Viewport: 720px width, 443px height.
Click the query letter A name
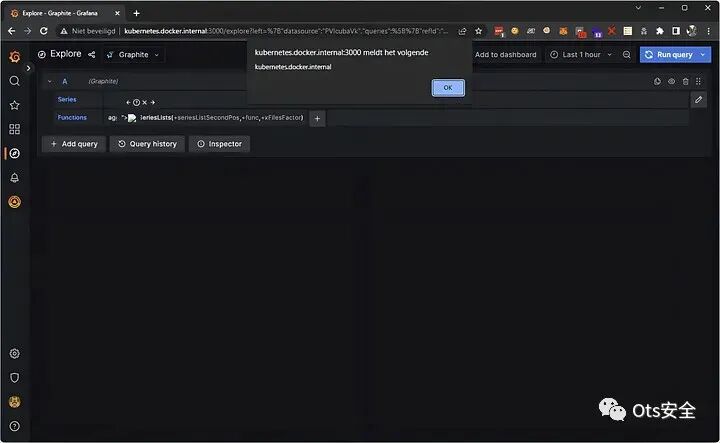(x=65, y=81)
